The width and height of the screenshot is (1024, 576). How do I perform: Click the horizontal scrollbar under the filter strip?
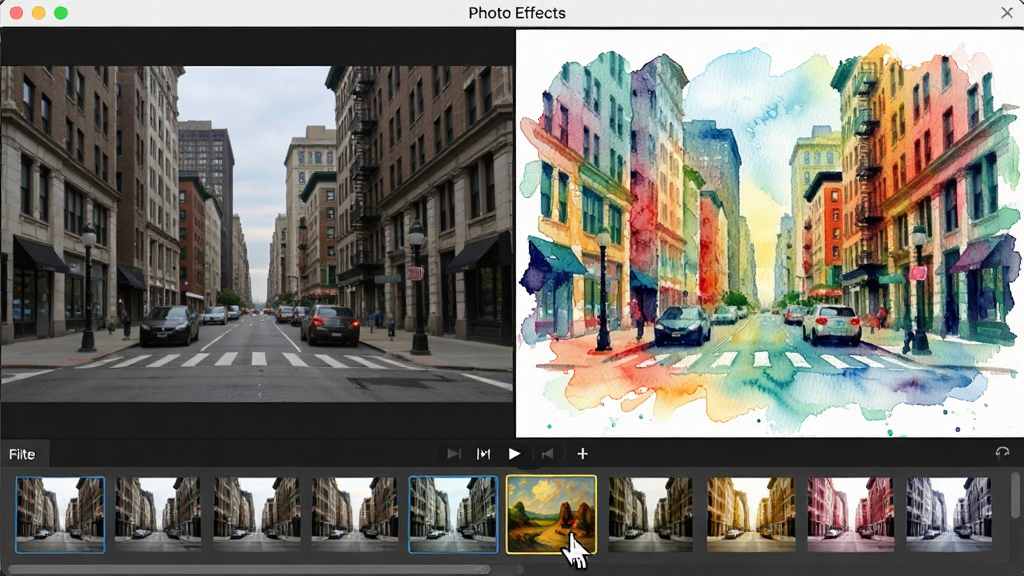pyautogui.click(x=248, y=569)
